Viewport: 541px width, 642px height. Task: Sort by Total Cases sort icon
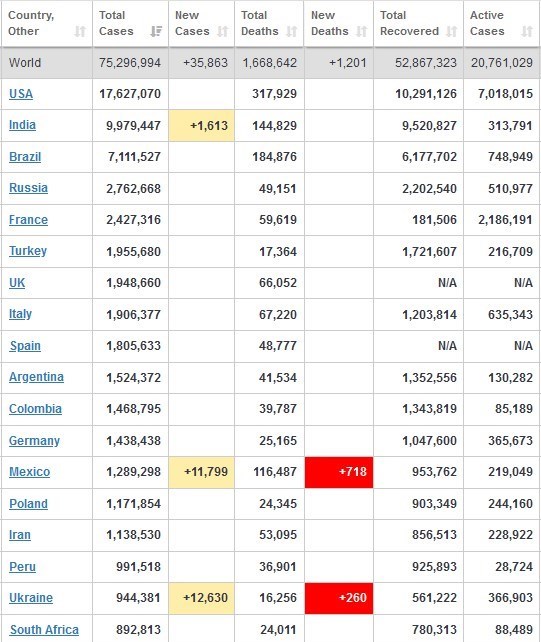(x=156, y=31)
